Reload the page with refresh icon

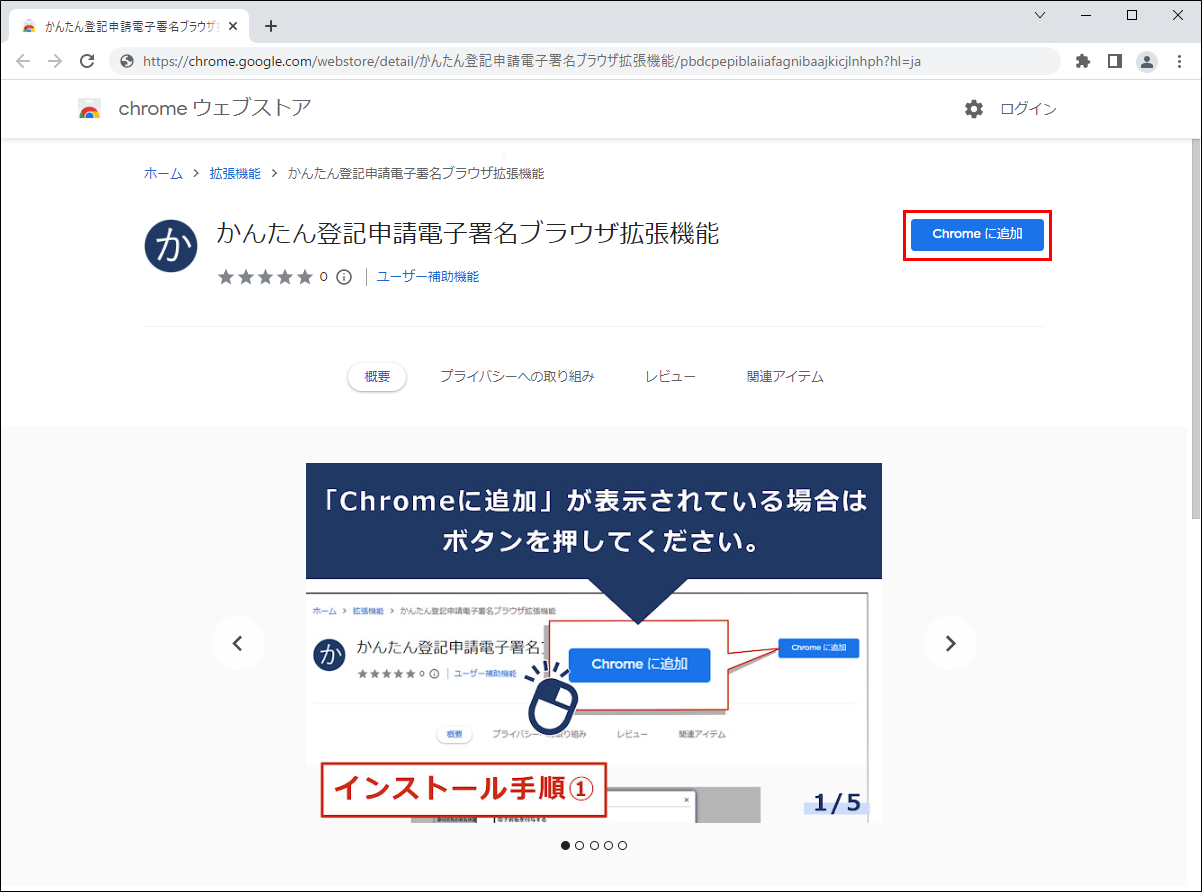(87, 61)
